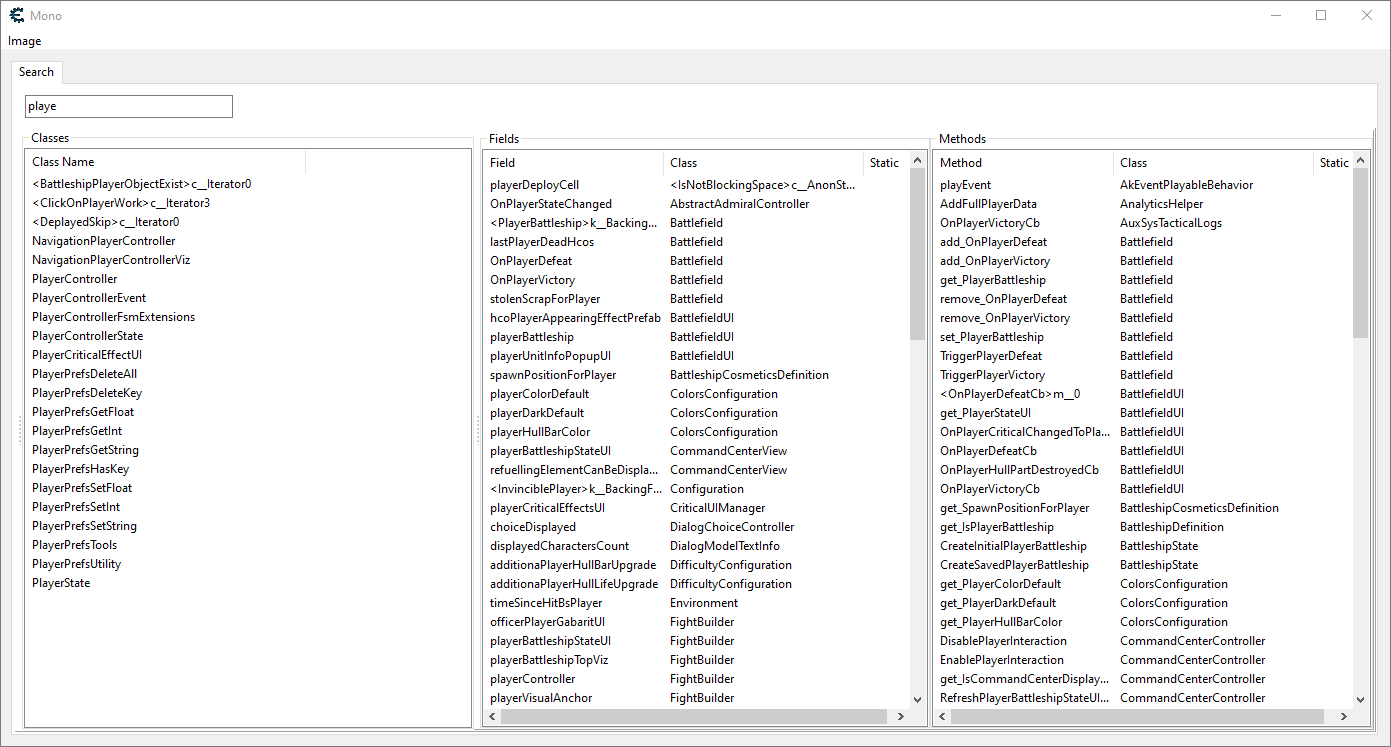Select the TriggerPlayerDefeat method row
The width and height of the screenshot is (1391, 747).
point(991,356)
